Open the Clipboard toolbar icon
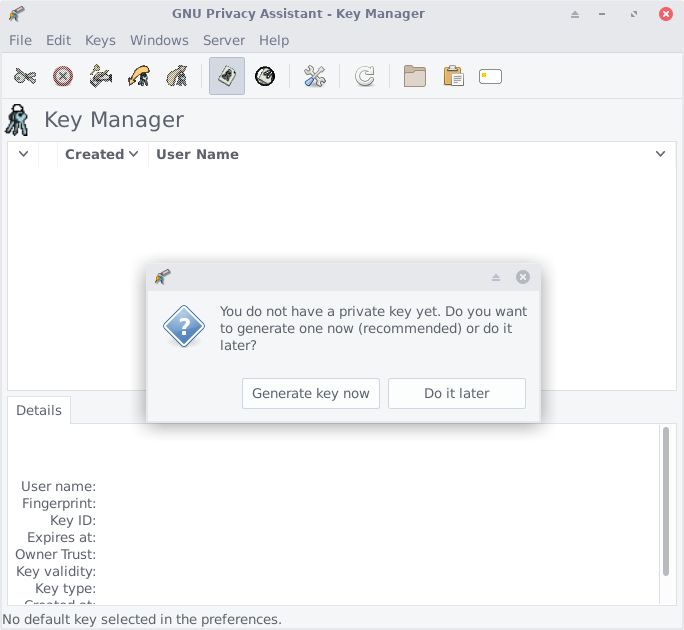The height and width of the screenshot is (630, 684). [453, 76]
